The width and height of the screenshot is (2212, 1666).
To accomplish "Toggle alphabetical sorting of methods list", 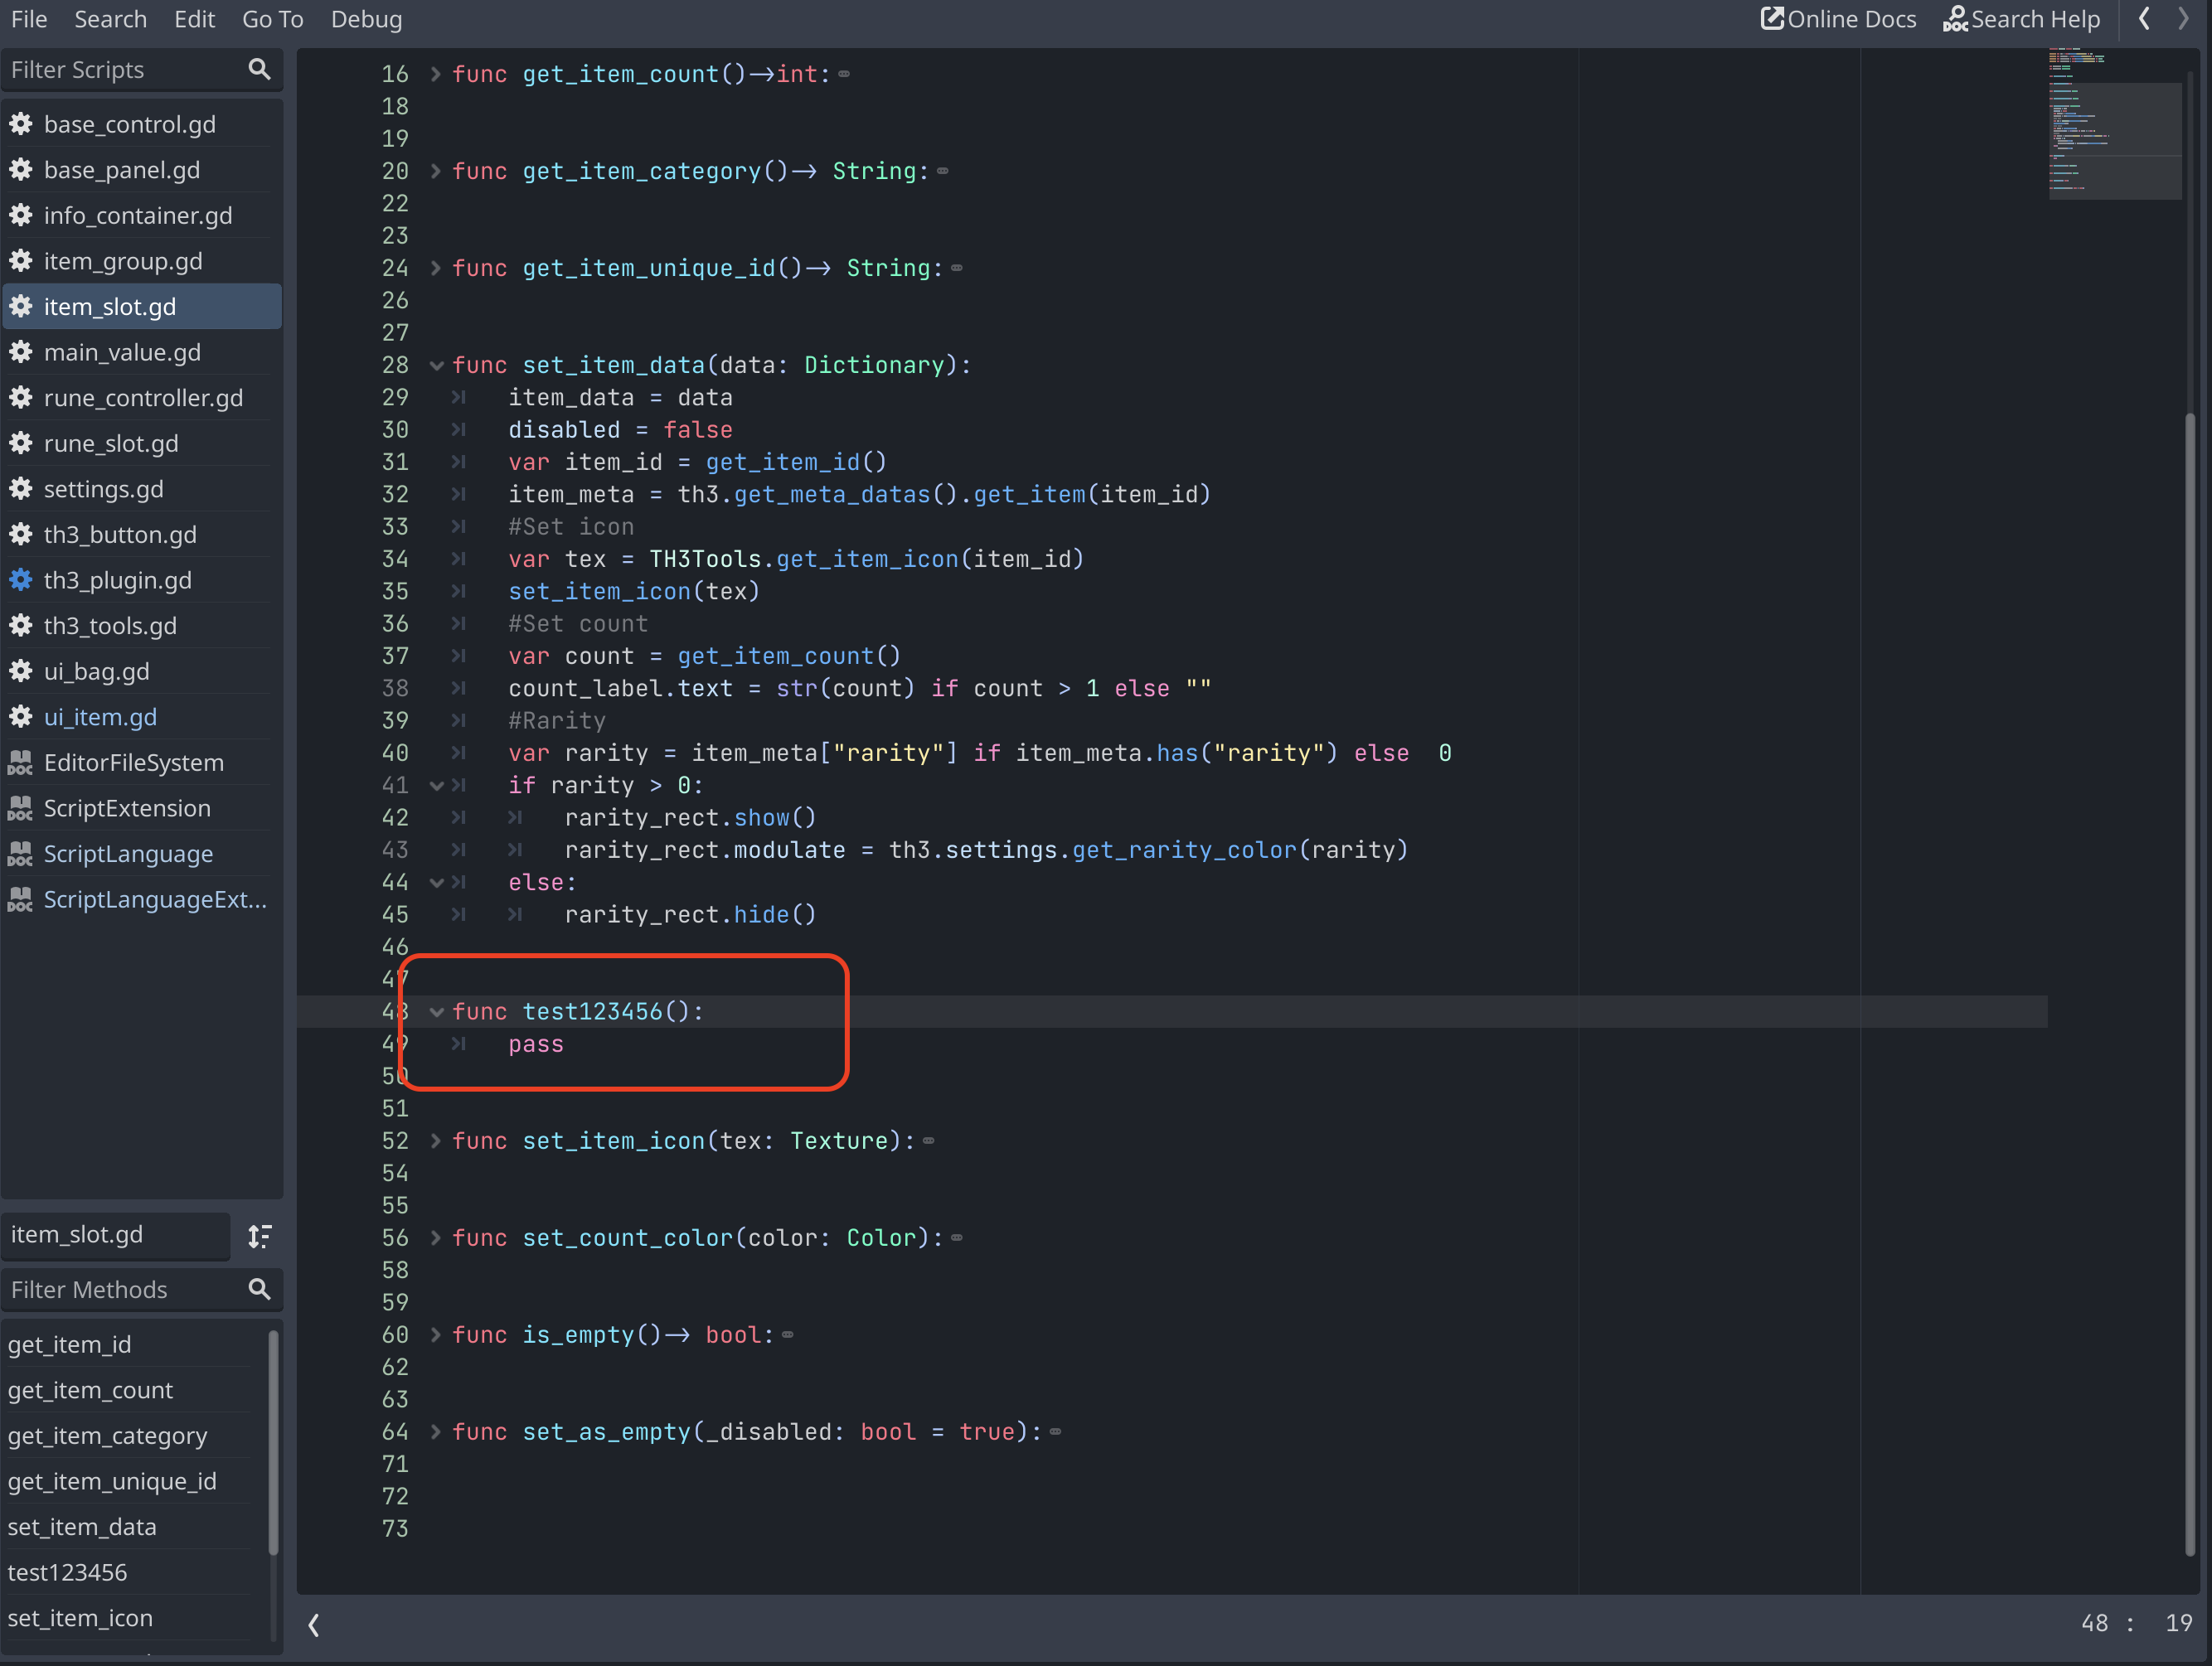I will pos(260,1236).
